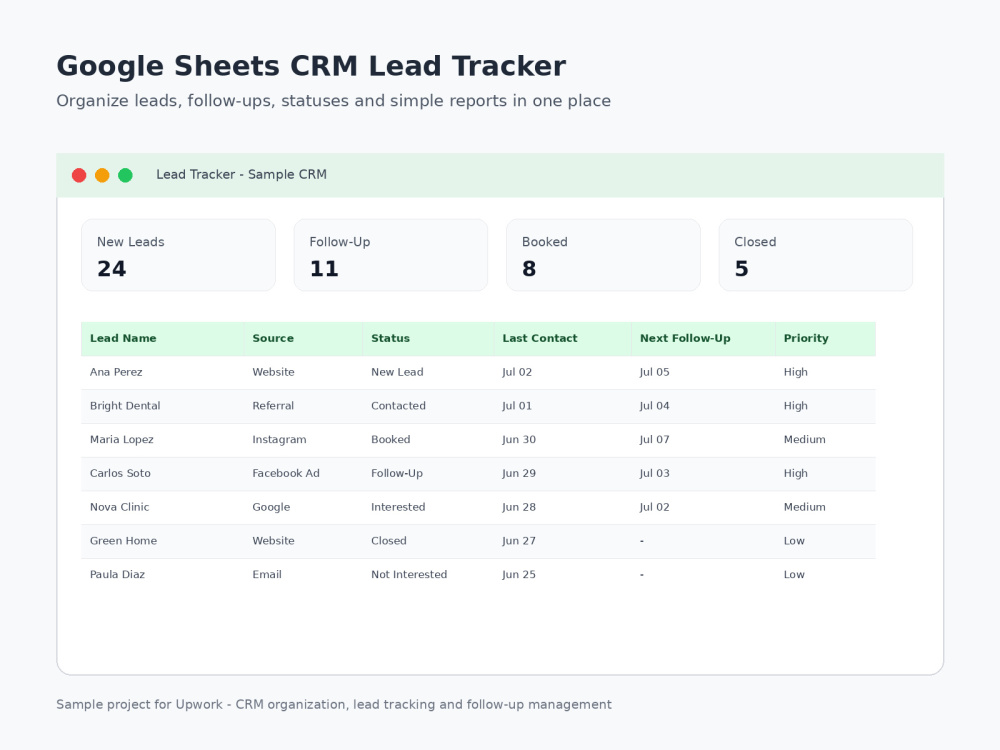This screenshot has width=1000, height=750.
Task: Click the Interested status cell
Action: pyautogui.click(x=429, y=508)
